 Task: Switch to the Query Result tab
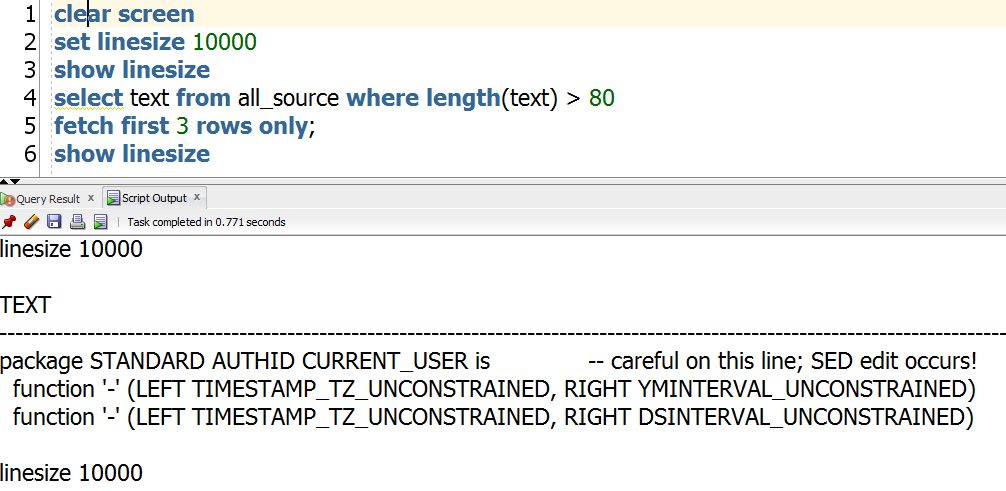click(48, 198)
